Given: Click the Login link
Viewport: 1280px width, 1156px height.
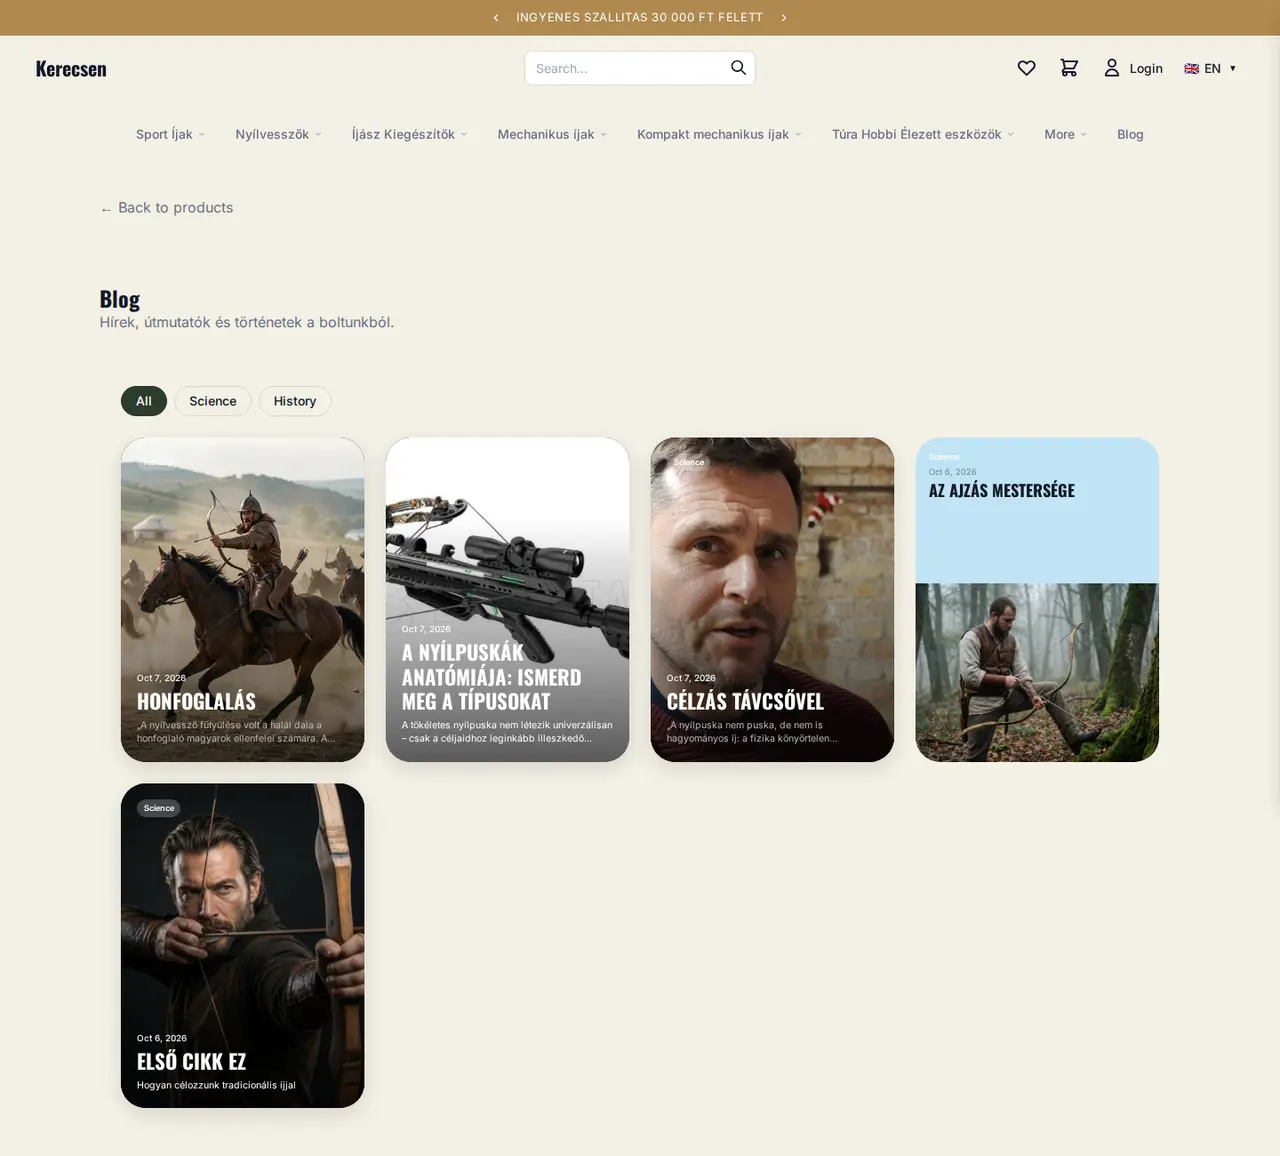Looking at the screenshot, I should 1146,69.
